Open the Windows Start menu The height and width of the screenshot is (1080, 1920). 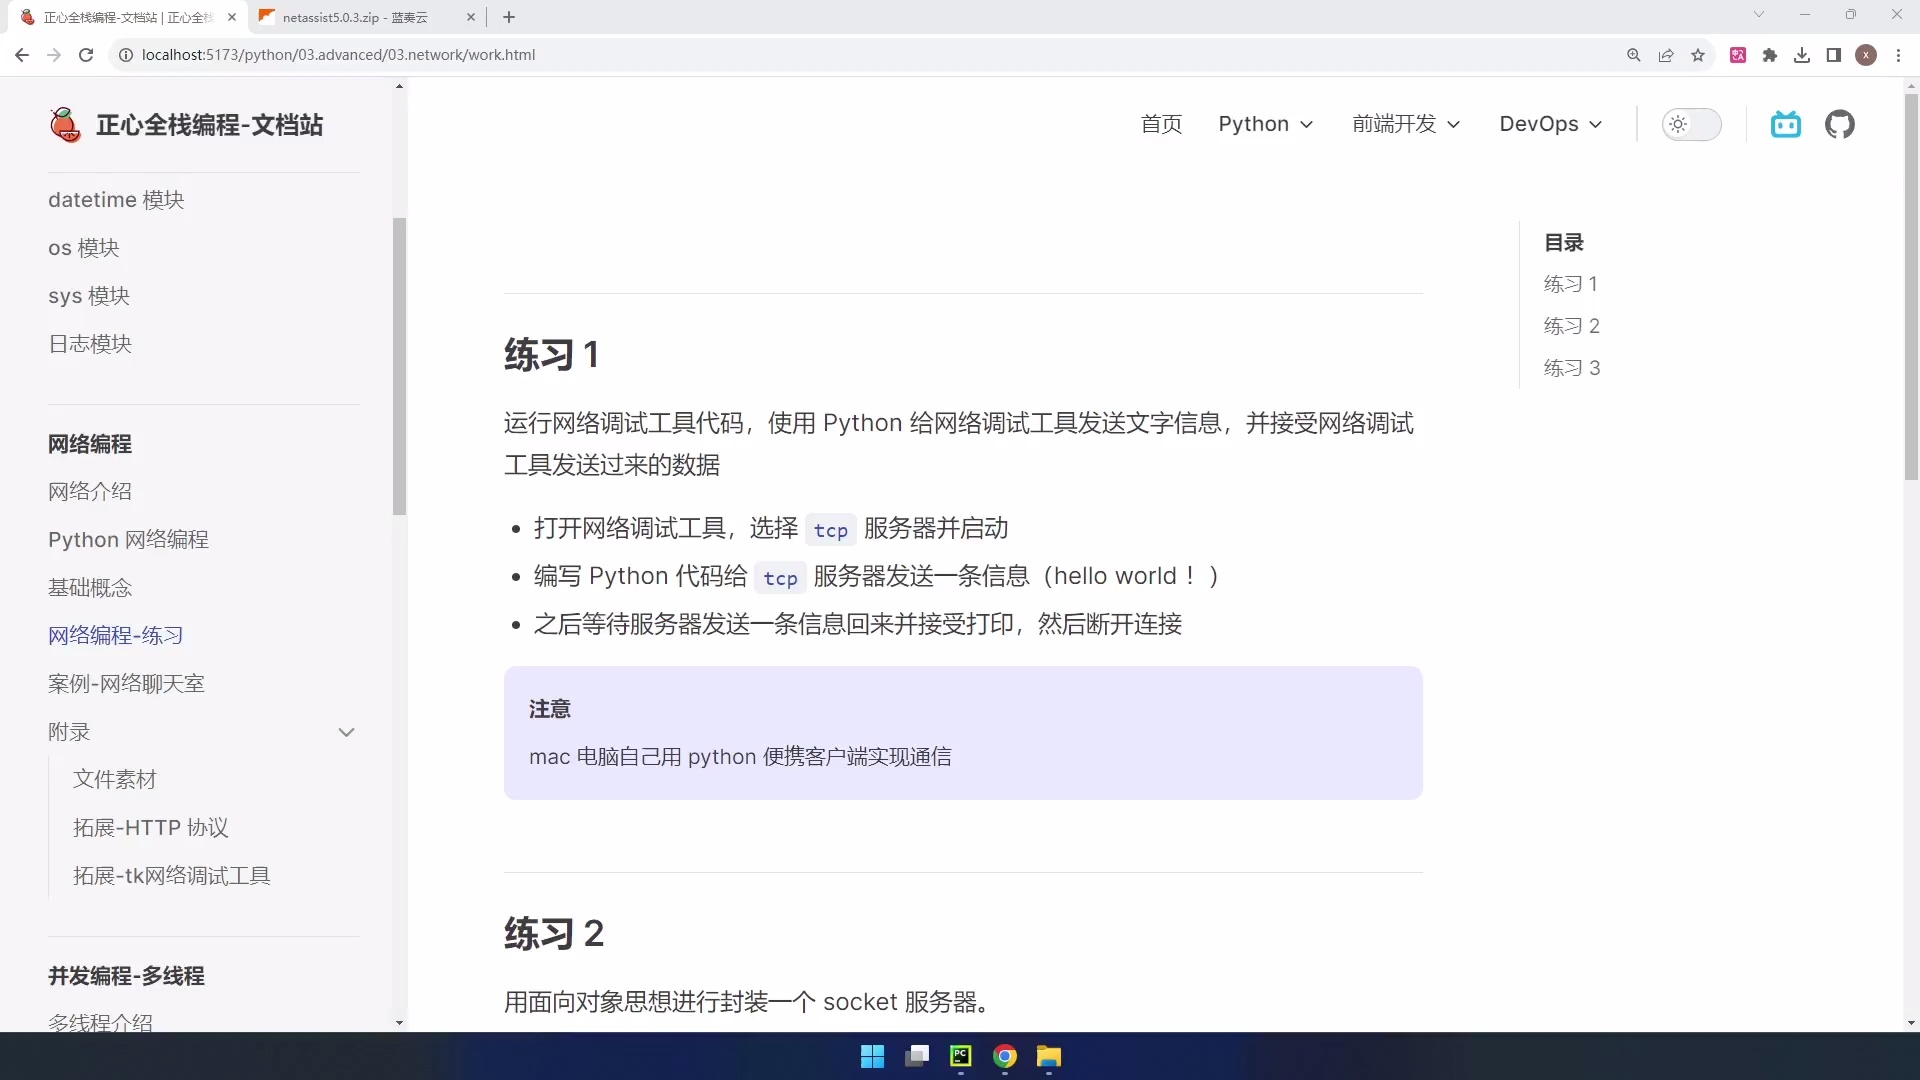point(872,1056)
